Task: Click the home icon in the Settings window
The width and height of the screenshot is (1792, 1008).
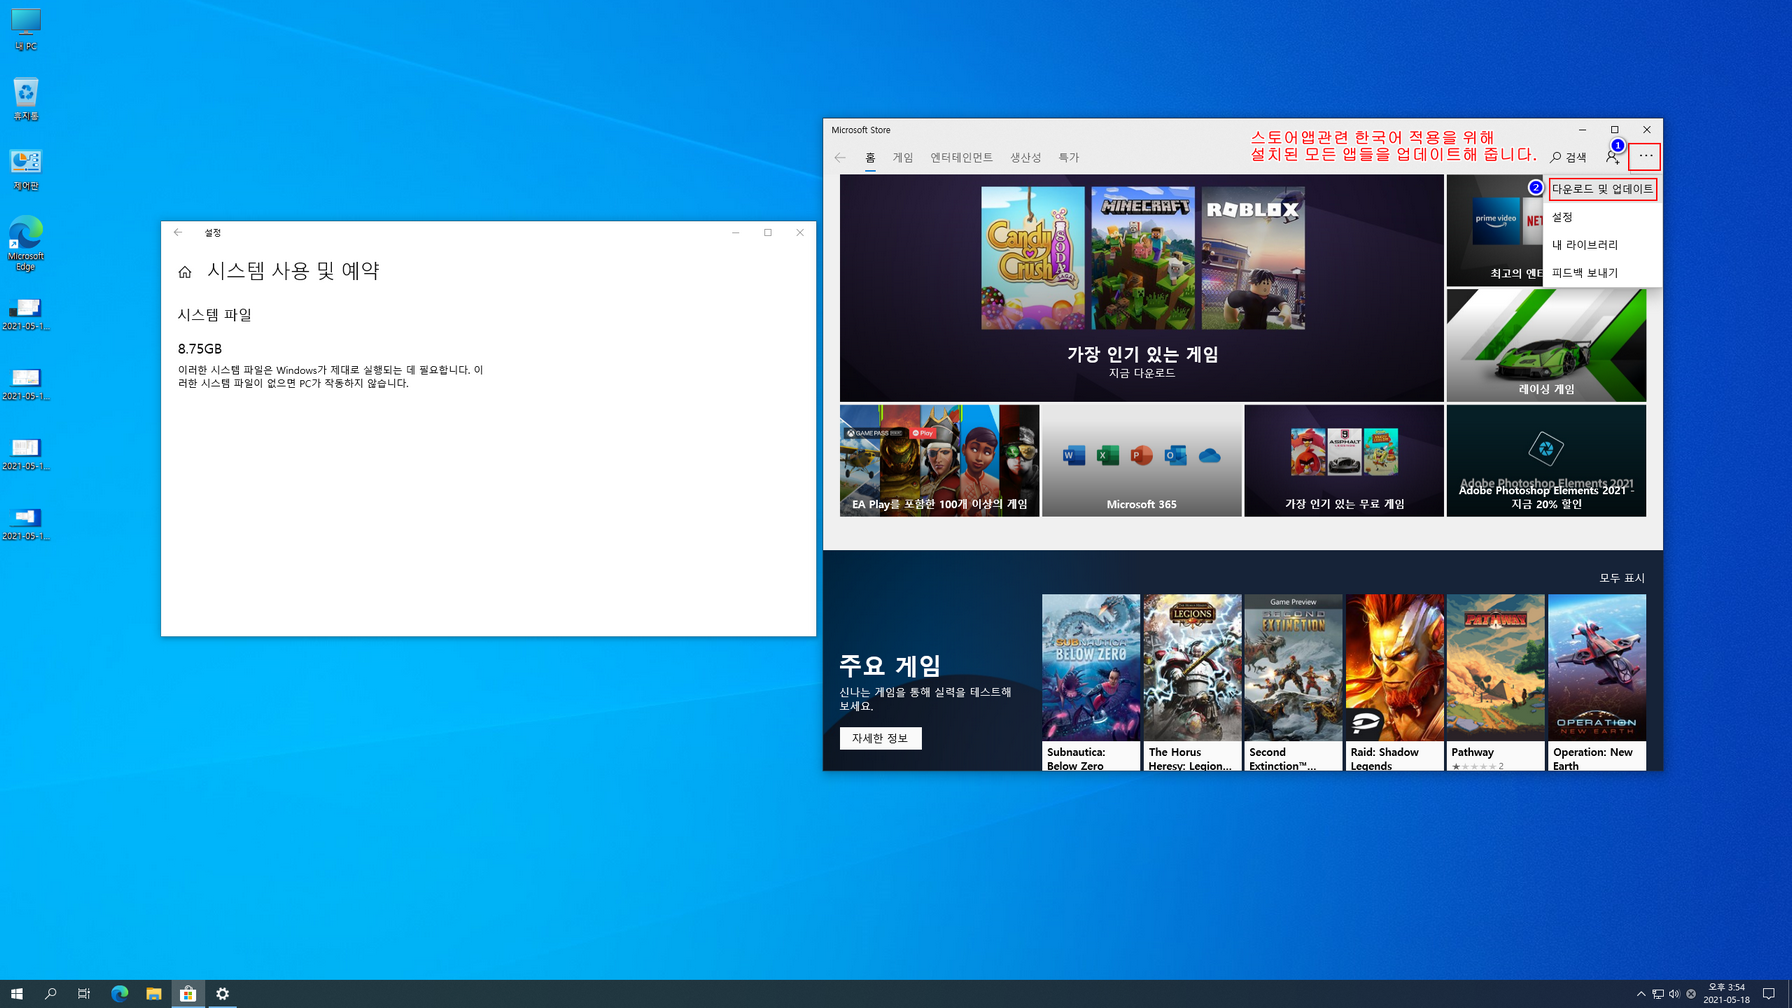Action: click(185, 272)
